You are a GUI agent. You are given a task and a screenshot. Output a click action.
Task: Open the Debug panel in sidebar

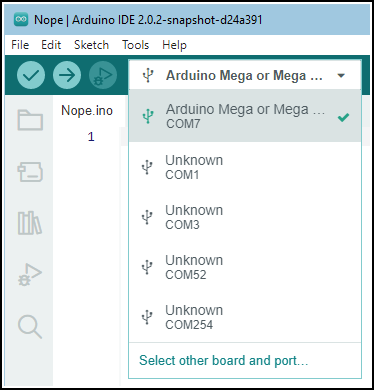[30, 275]
